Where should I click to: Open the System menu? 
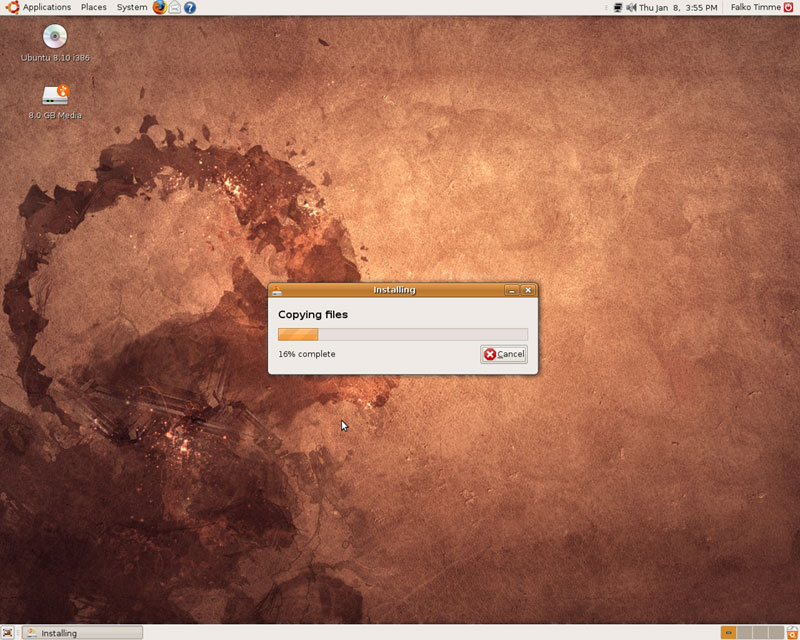tap(132, 7)
